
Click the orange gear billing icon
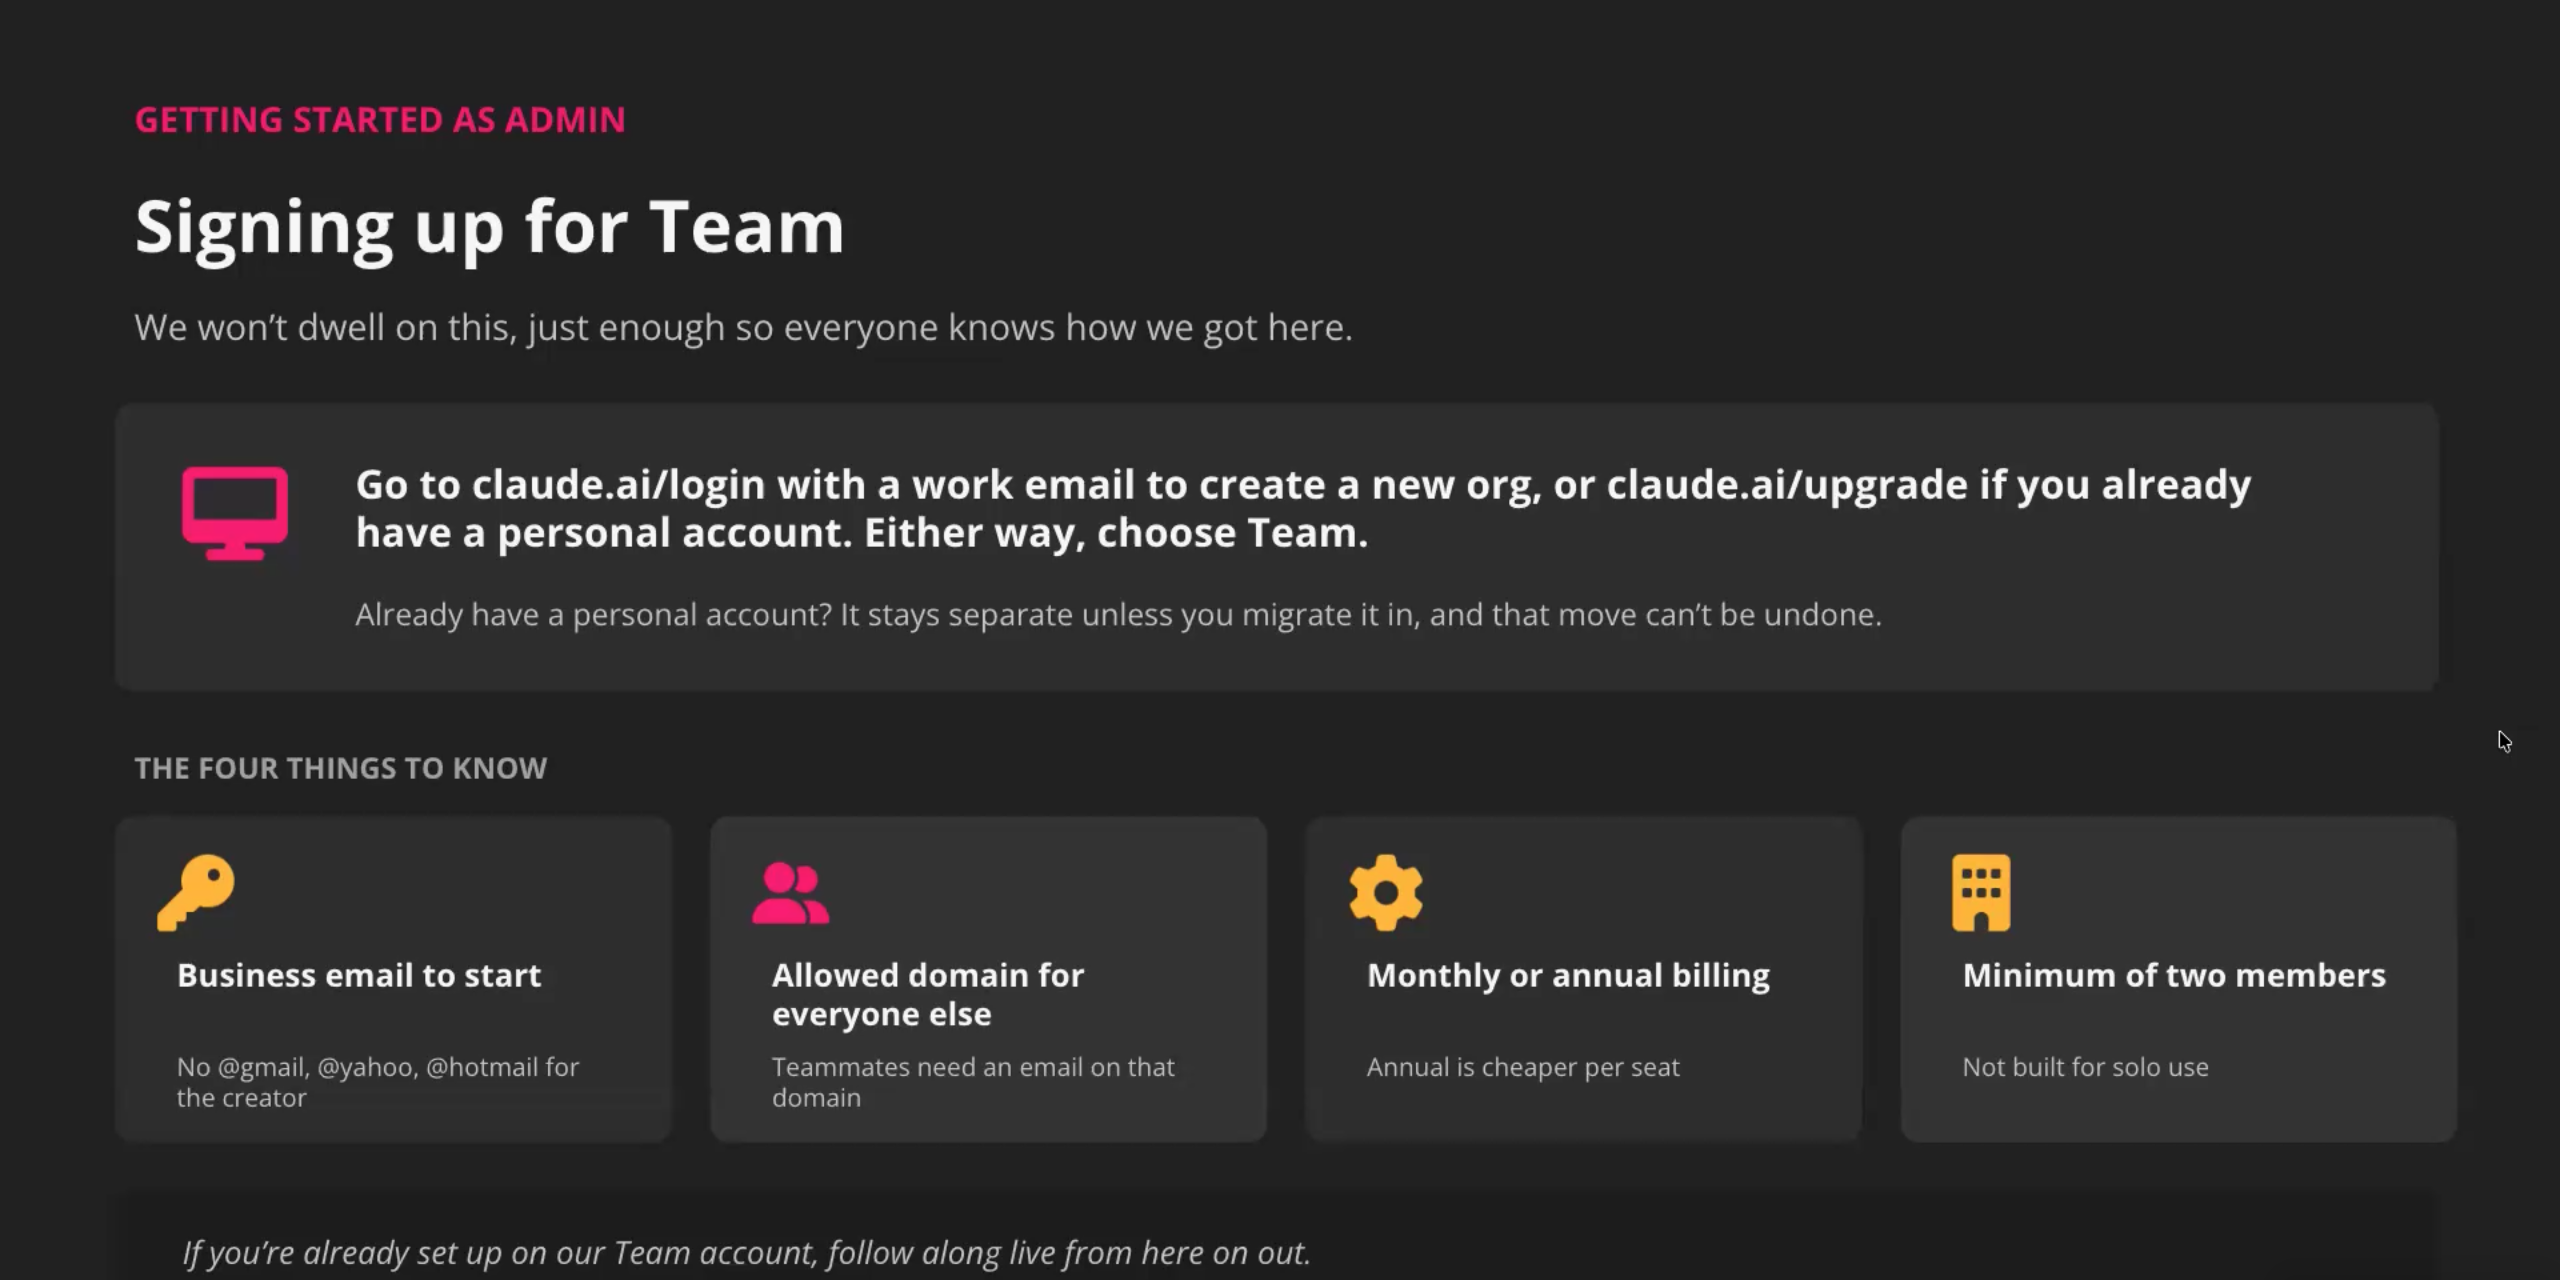pyautogui.click(x=1385, y=892)
